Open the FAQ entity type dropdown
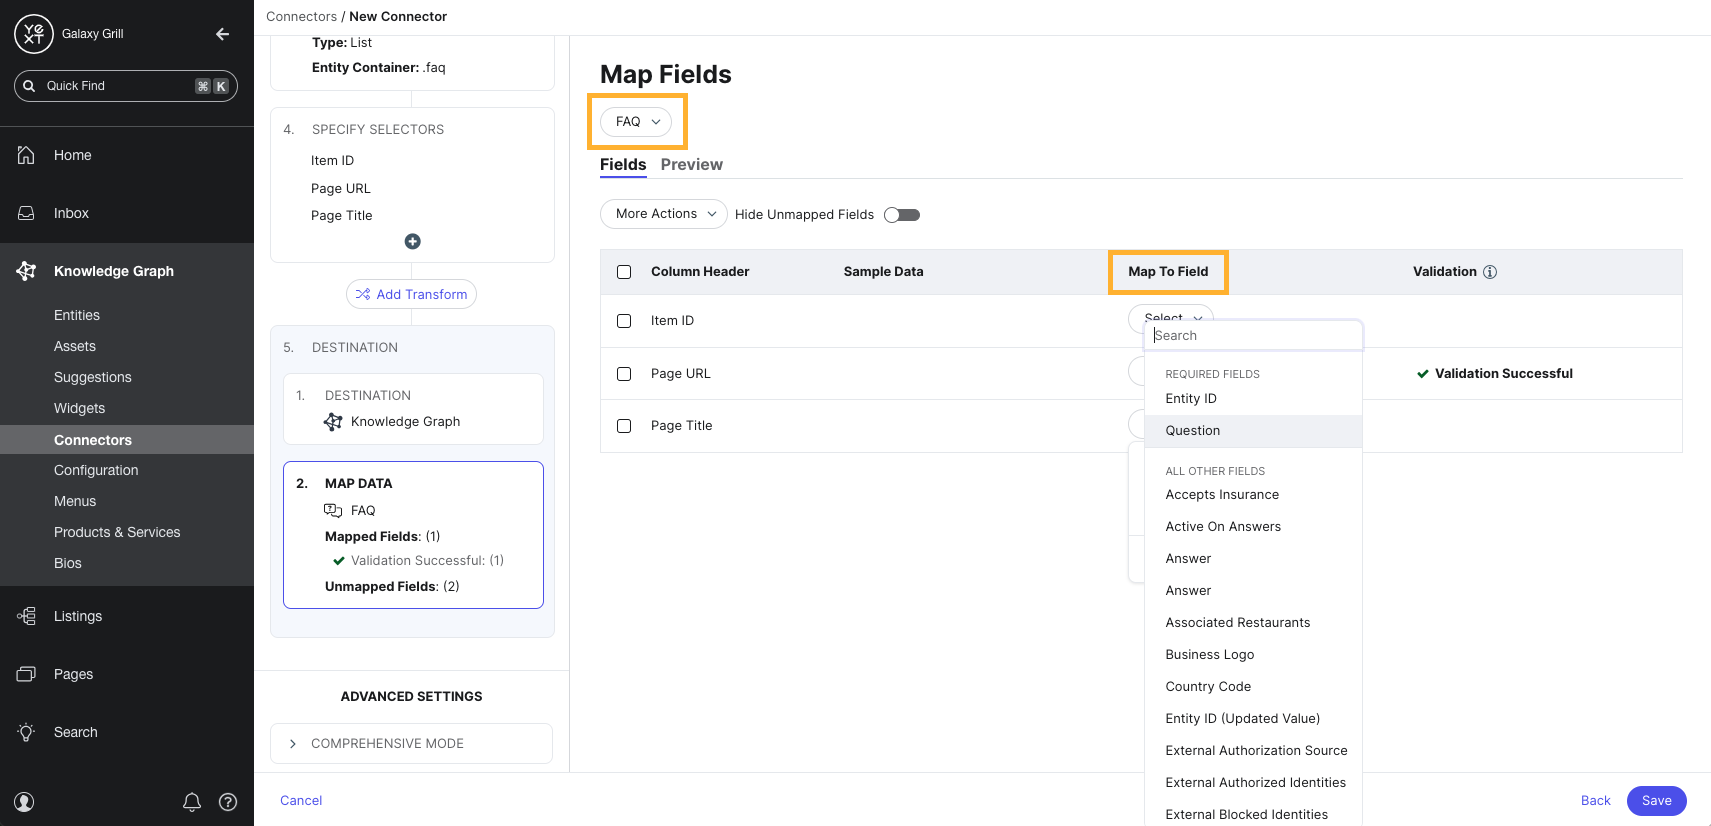This screenshot has width=1711, height=826. tap(636, 122)
